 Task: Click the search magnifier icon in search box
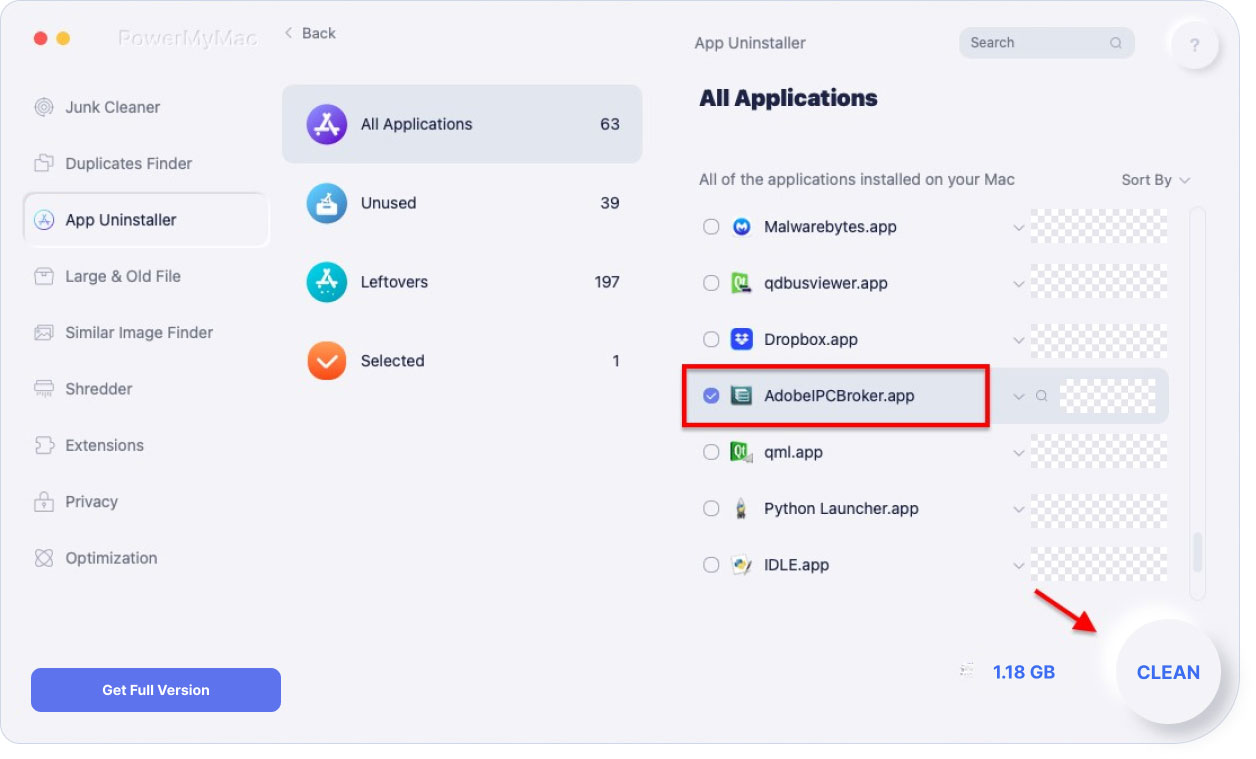(x=1116, y=43)
